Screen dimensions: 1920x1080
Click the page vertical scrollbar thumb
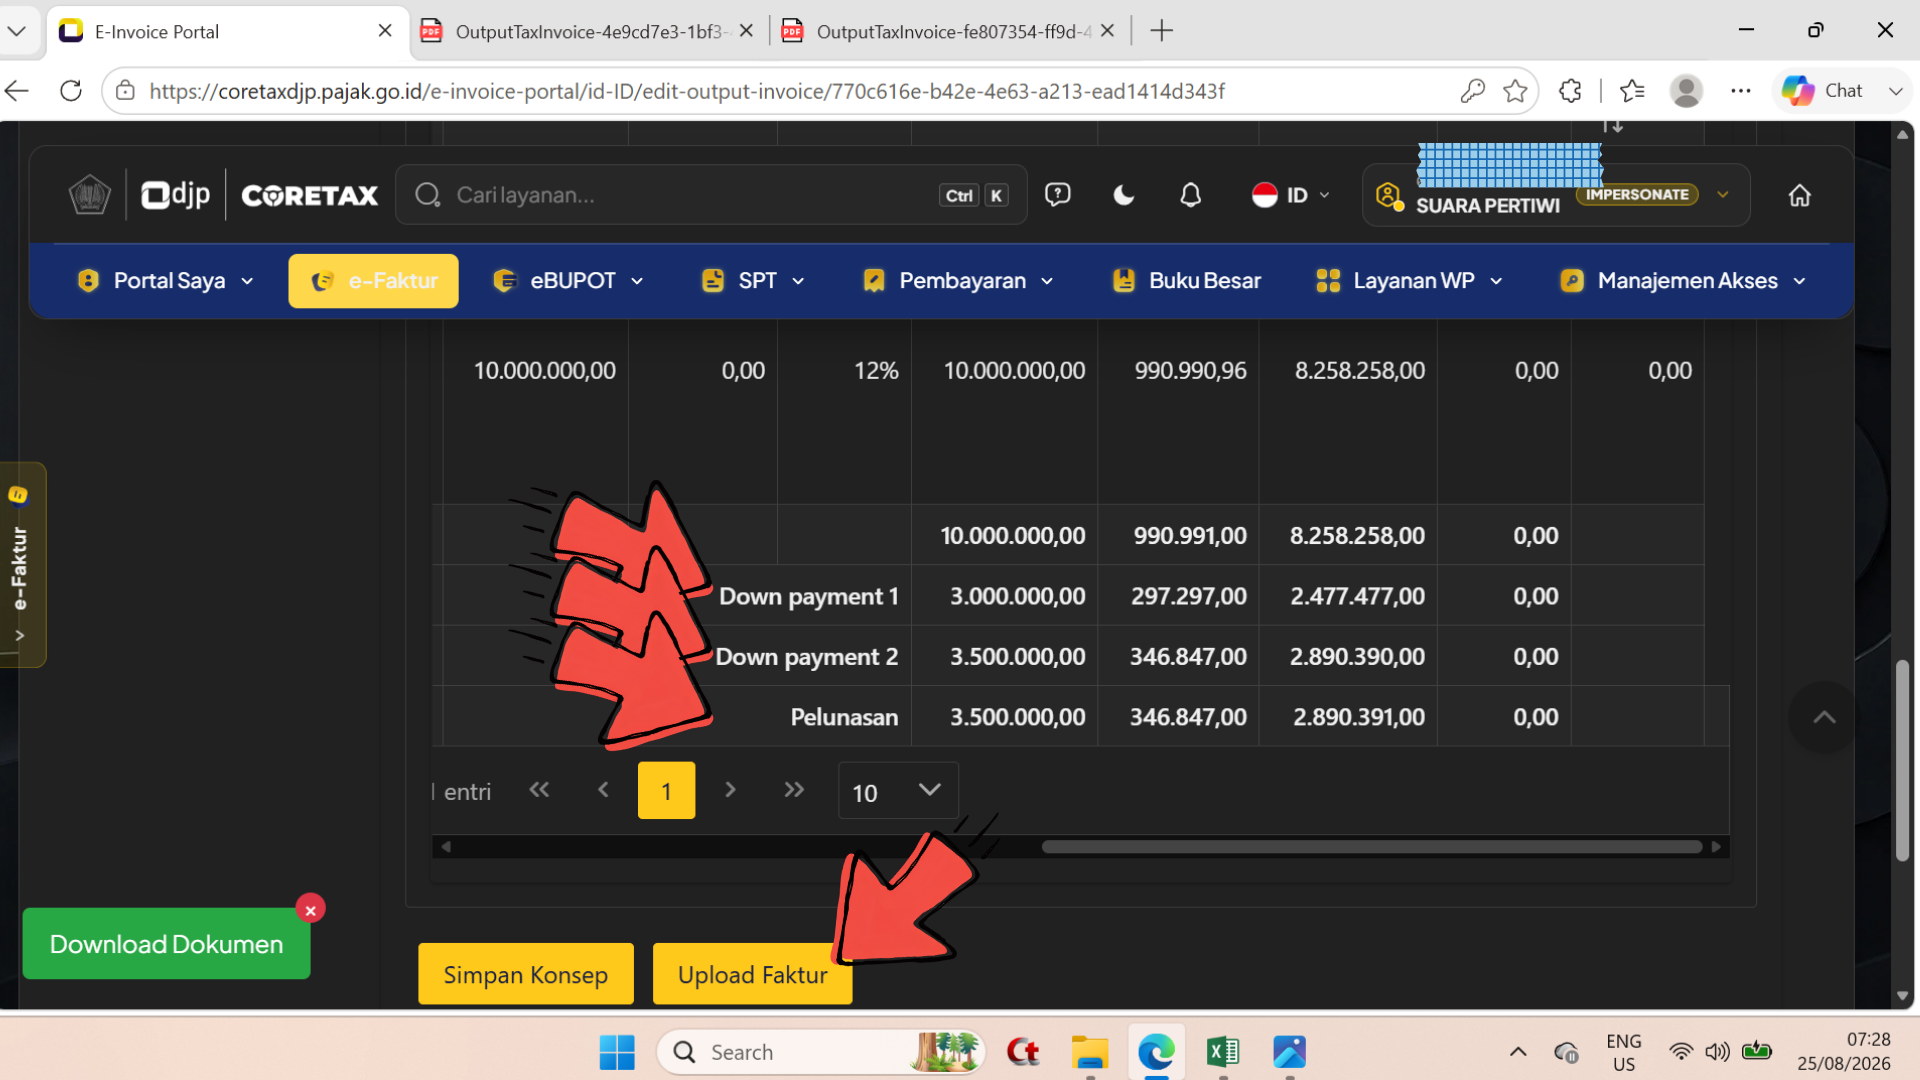1902,760
